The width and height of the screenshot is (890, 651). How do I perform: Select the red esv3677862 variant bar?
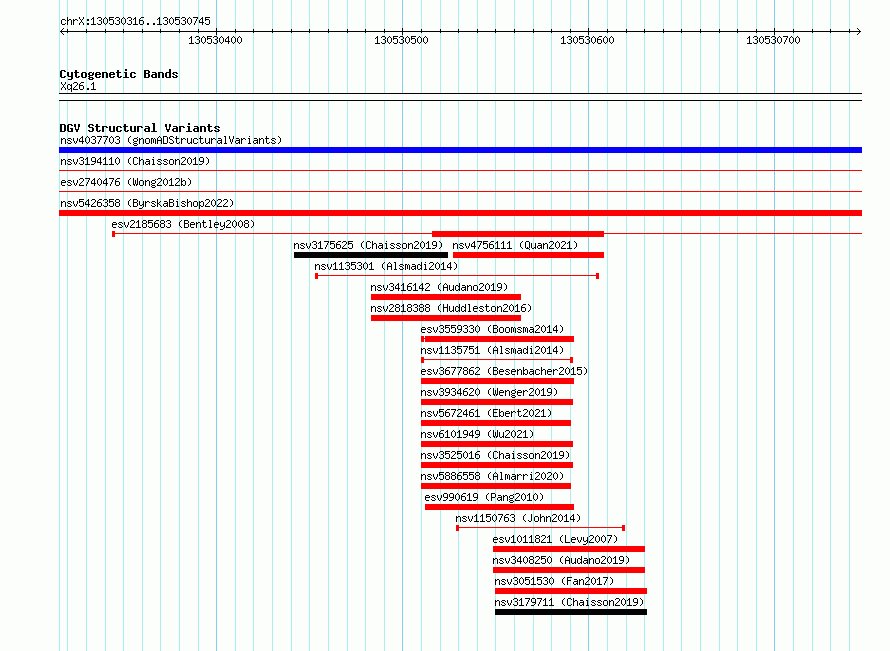click(497, 381)
